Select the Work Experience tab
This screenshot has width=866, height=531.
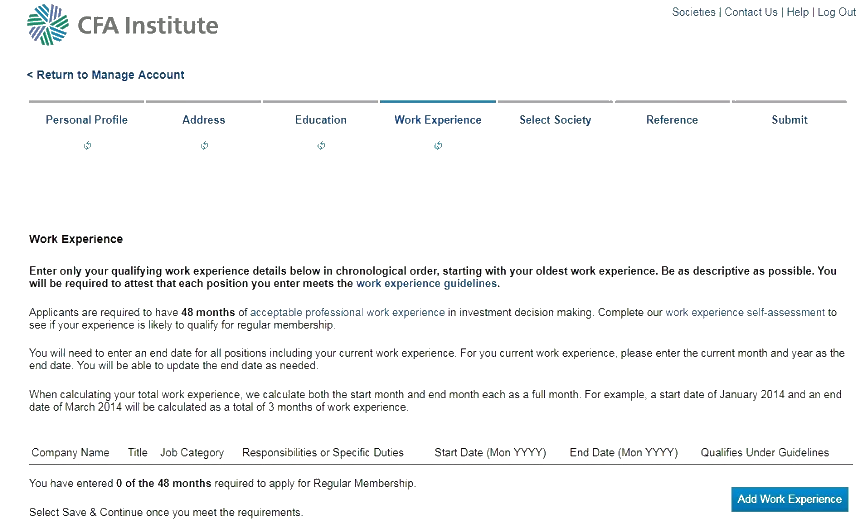438,120
